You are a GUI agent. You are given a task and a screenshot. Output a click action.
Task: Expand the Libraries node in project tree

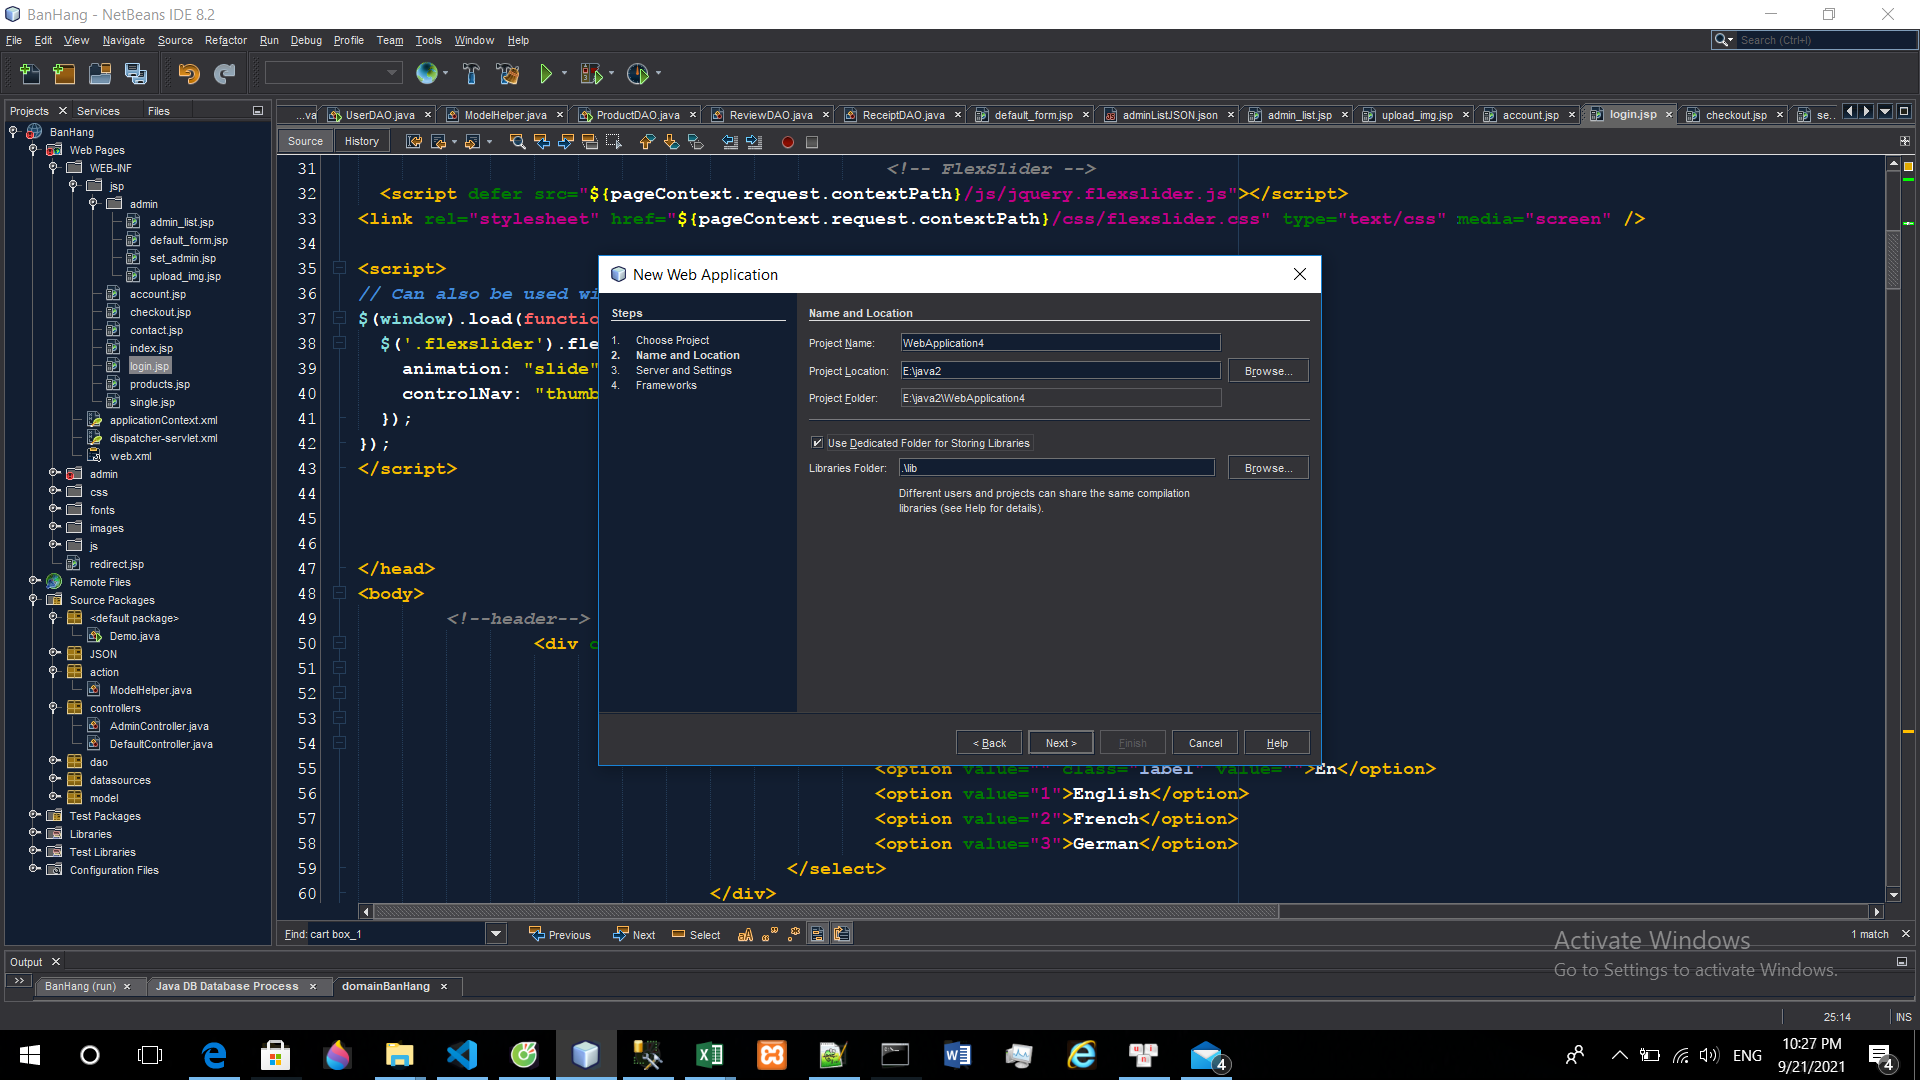point(34,834)
